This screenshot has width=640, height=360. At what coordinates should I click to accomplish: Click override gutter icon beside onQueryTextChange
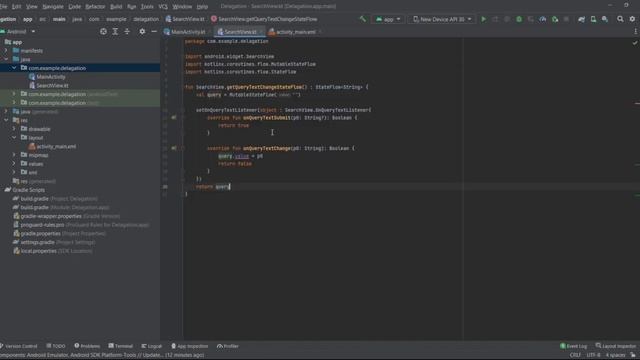click(x=174, y=148)
